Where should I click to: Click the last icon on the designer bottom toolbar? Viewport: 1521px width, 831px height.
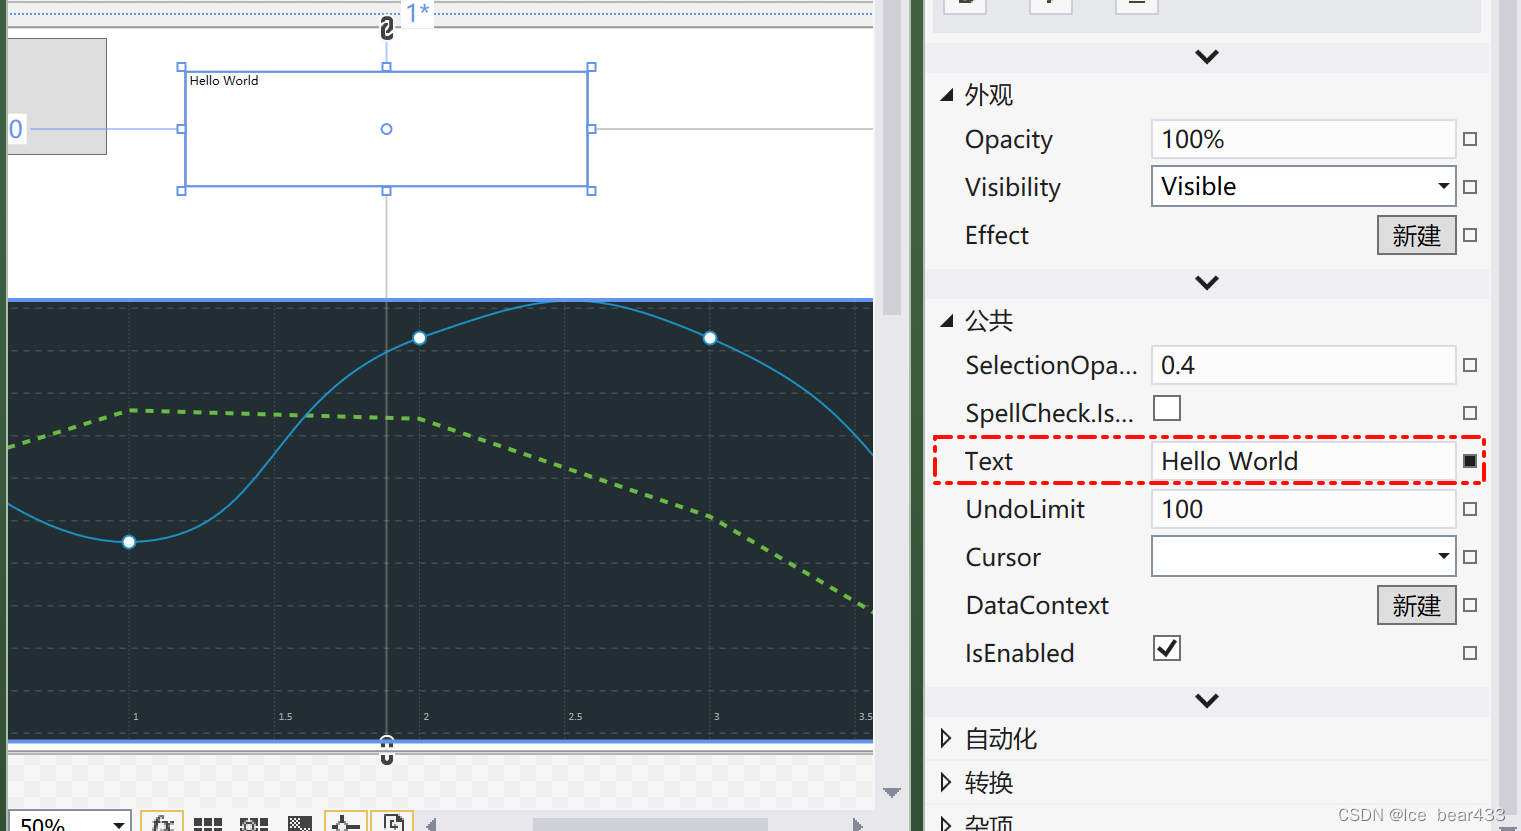point(392,823)
